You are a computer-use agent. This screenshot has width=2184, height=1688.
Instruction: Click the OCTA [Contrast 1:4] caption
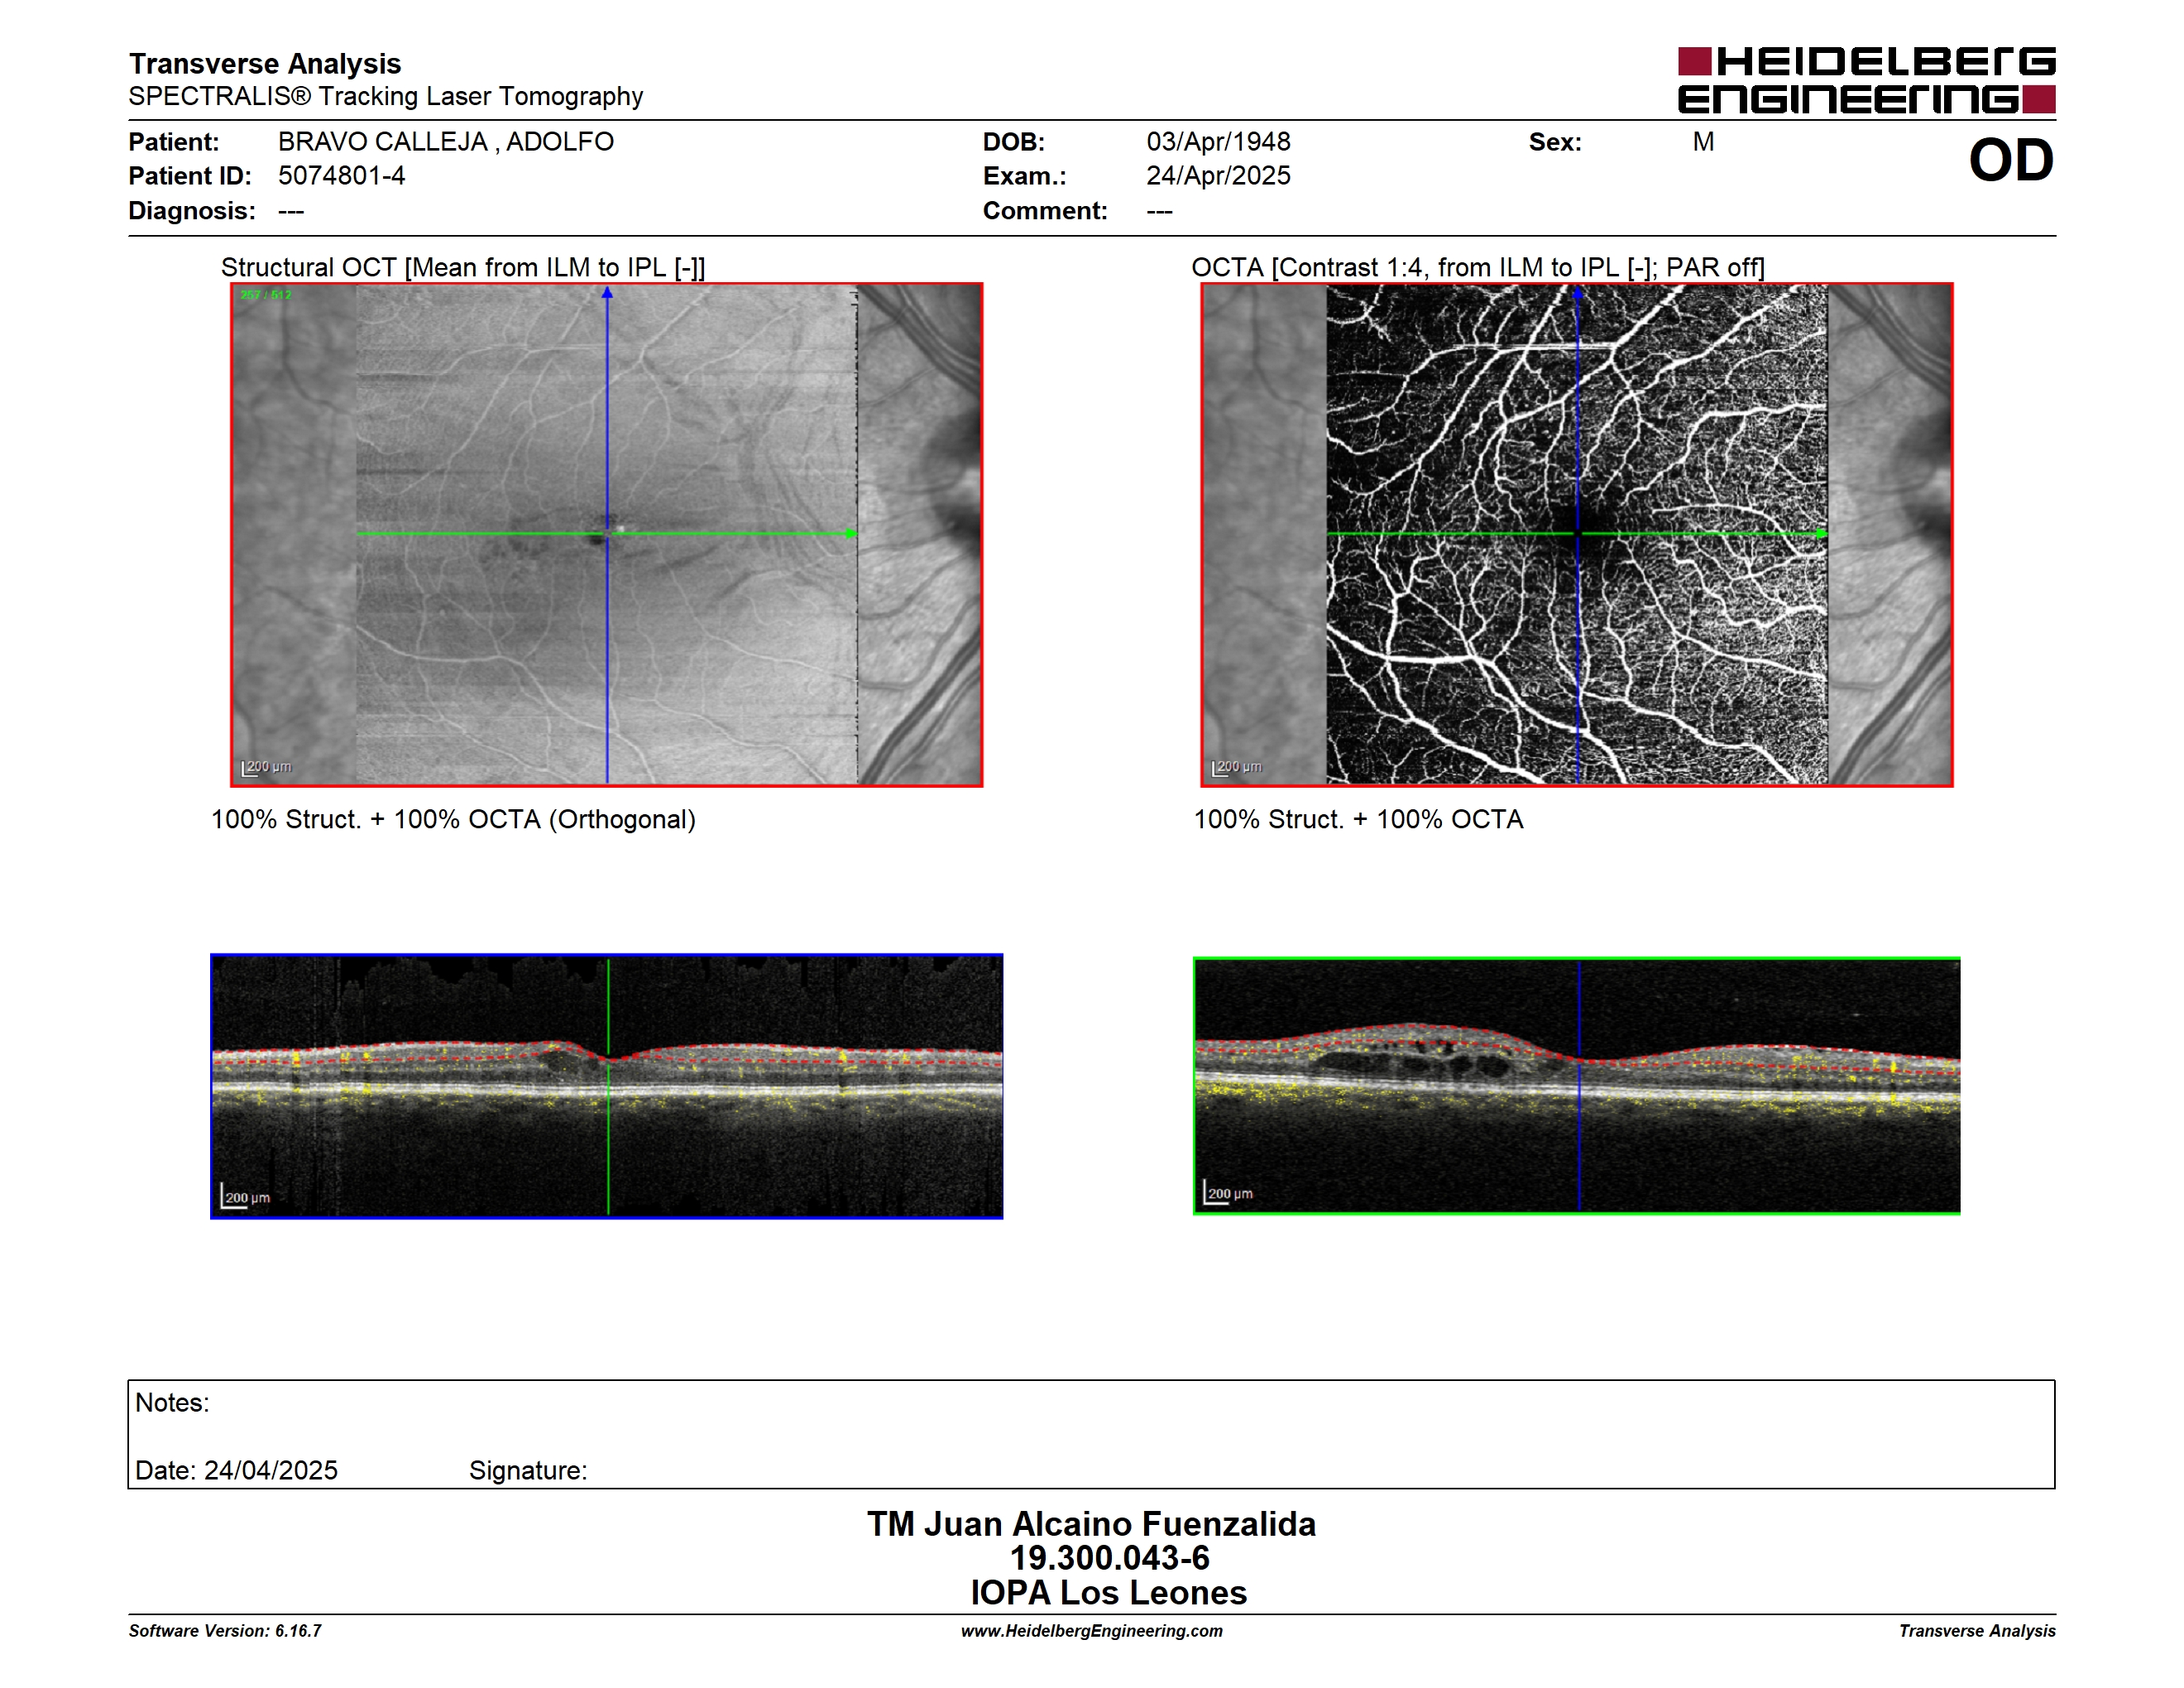click(1478, 268)
